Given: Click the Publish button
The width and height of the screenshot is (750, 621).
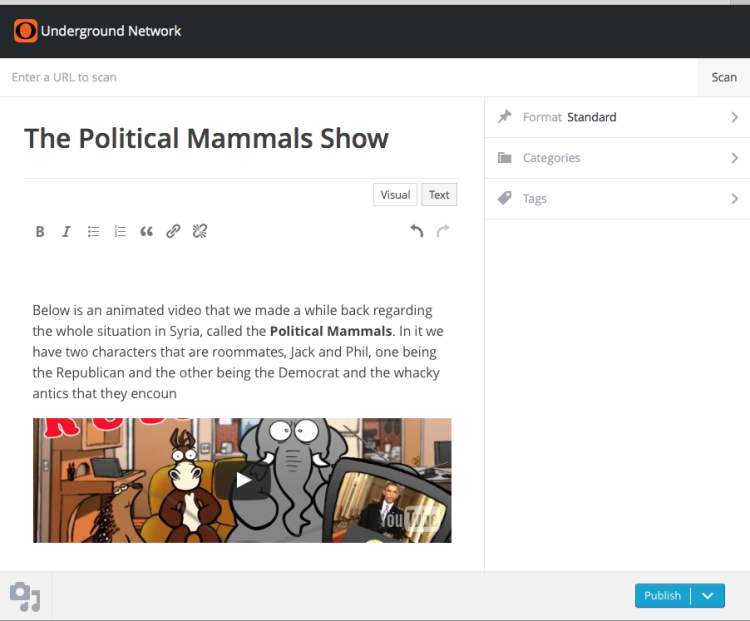Looking at the screenshot, I should pyautogui.click(x=662, y=596).
